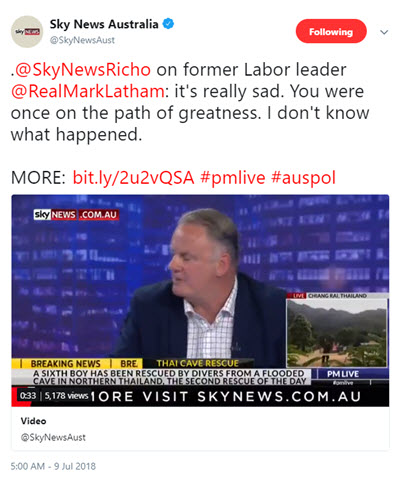Click the blue verified badge icon
The width and height of the screenshot is (400, 481).
168,24
